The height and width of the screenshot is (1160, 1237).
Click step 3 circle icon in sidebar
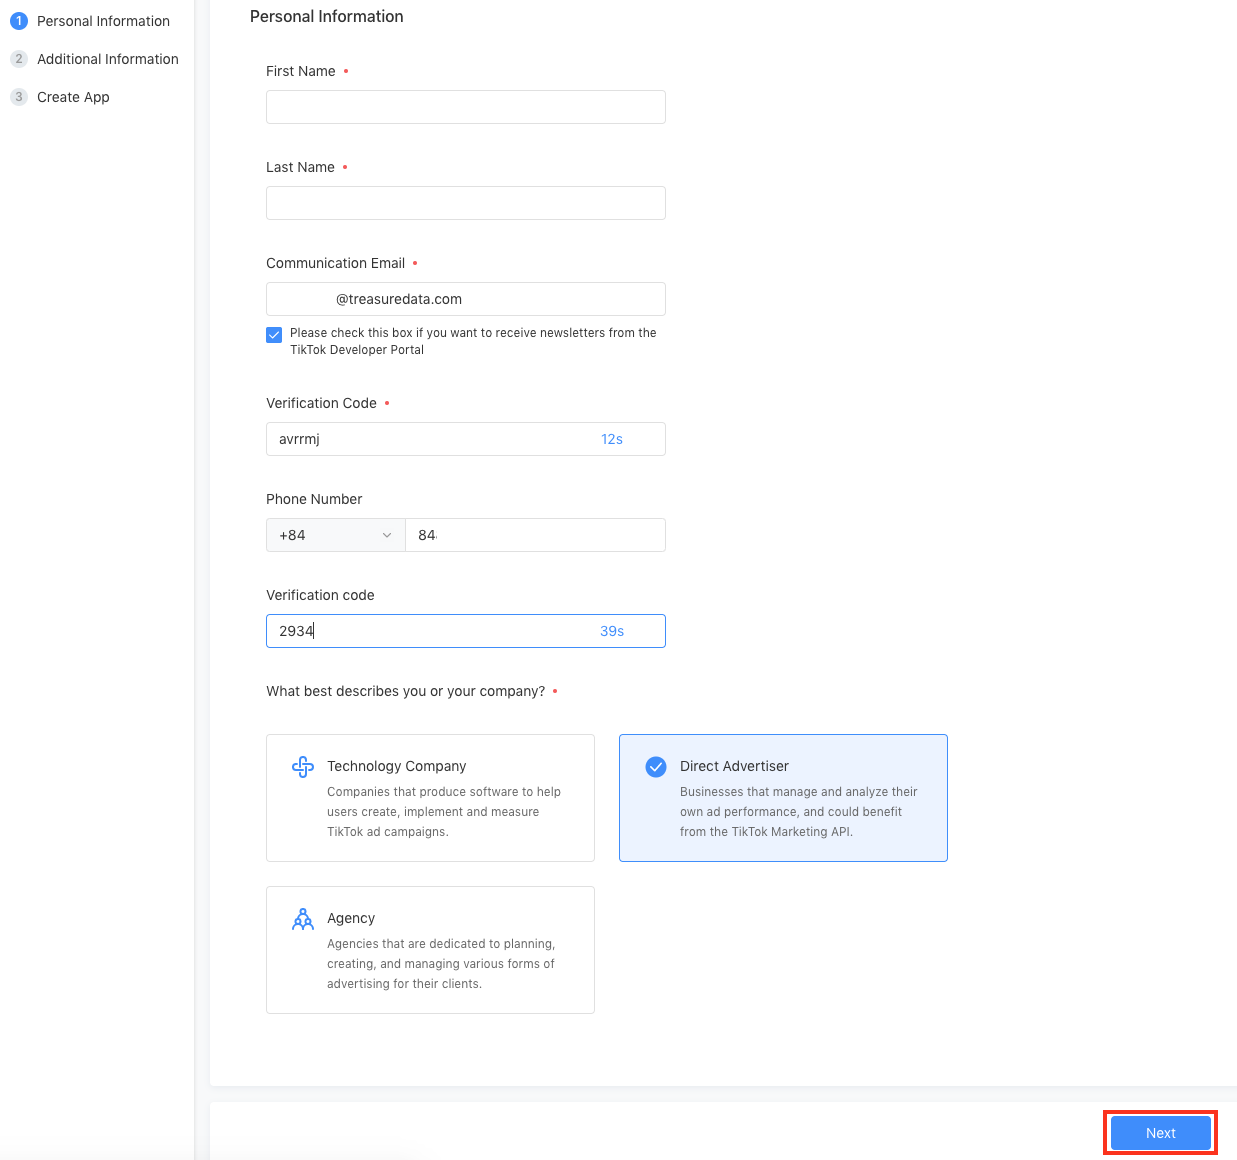click(x=19, y=97)
